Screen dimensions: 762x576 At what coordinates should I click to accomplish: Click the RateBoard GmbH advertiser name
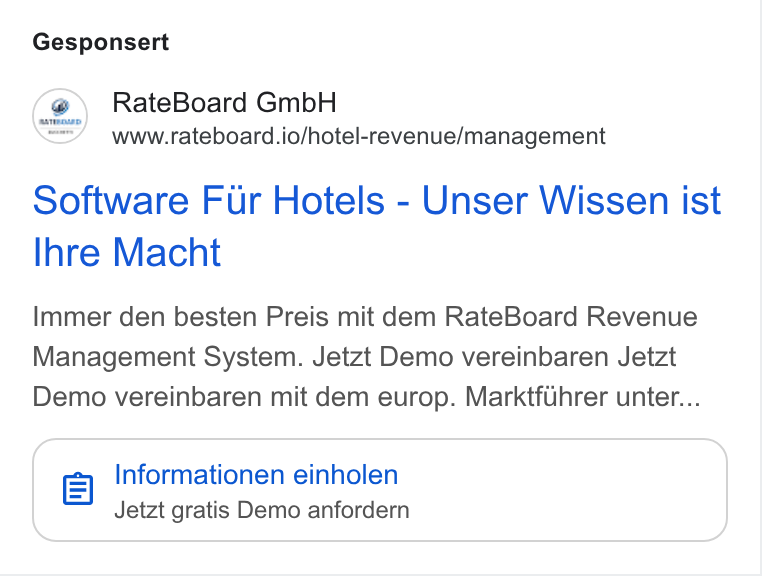pyautogui.click(x=224, y=103)
